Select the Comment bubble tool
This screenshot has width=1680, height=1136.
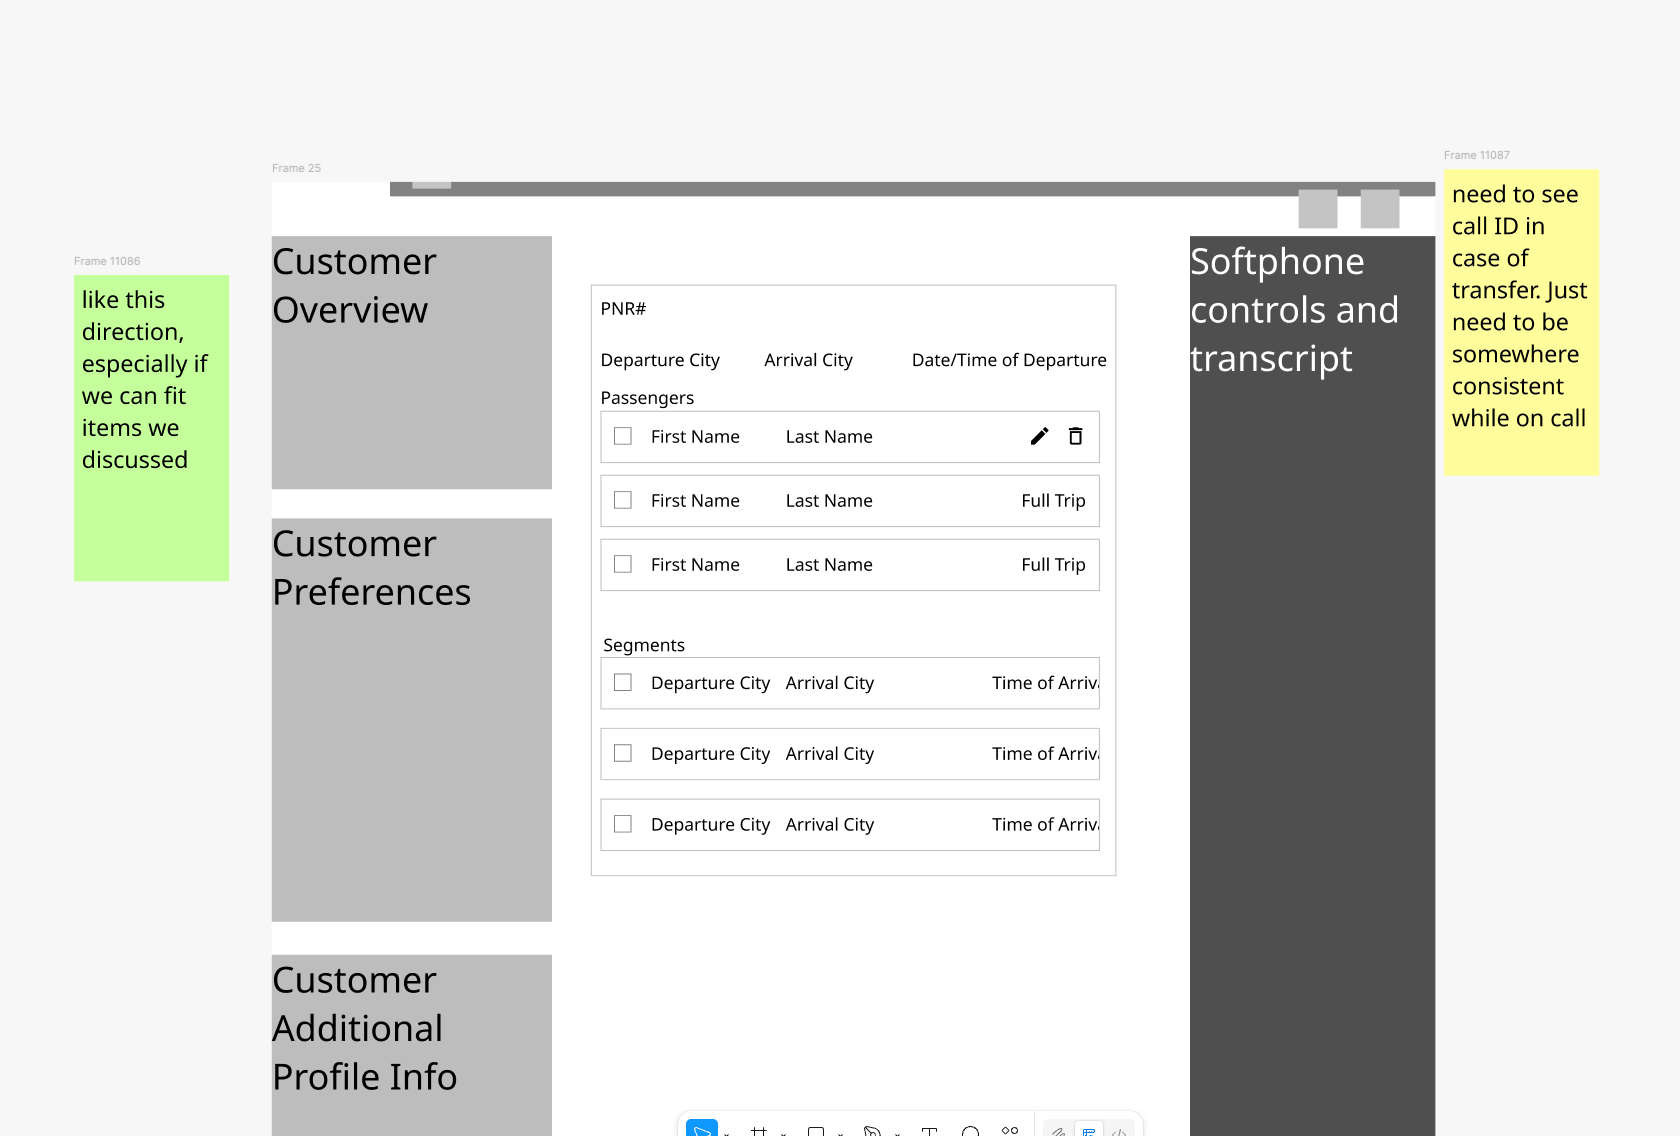pyautogui.click(x=970, y=1131)
